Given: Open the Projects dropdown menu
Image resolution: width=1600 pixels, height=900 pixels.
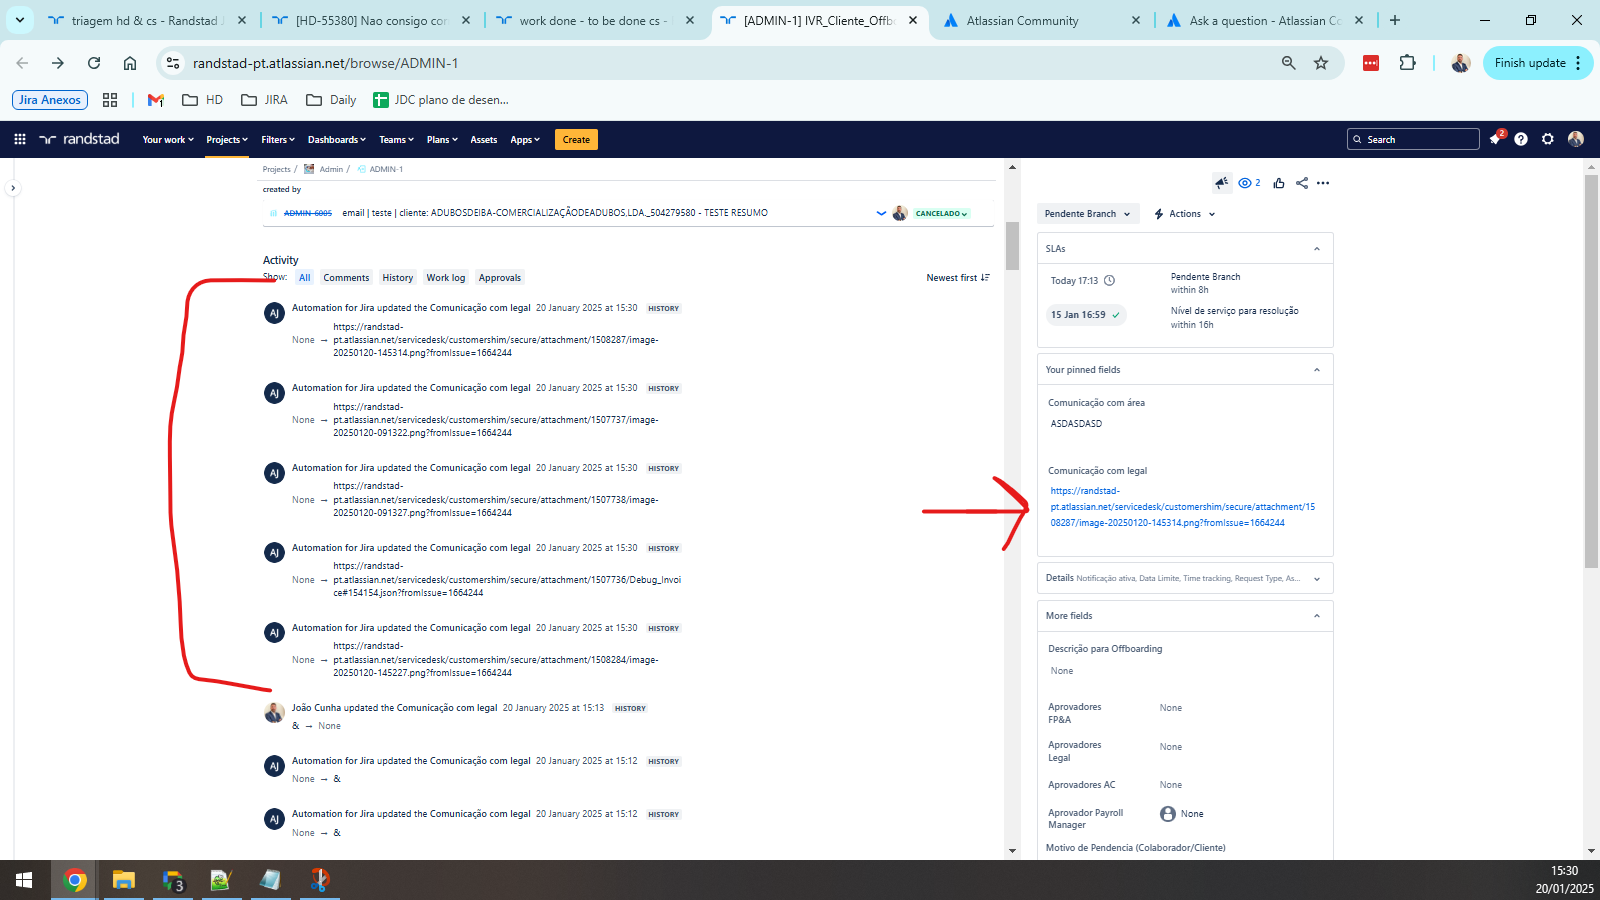Looking at the screenshot, I should pos(227,140).
